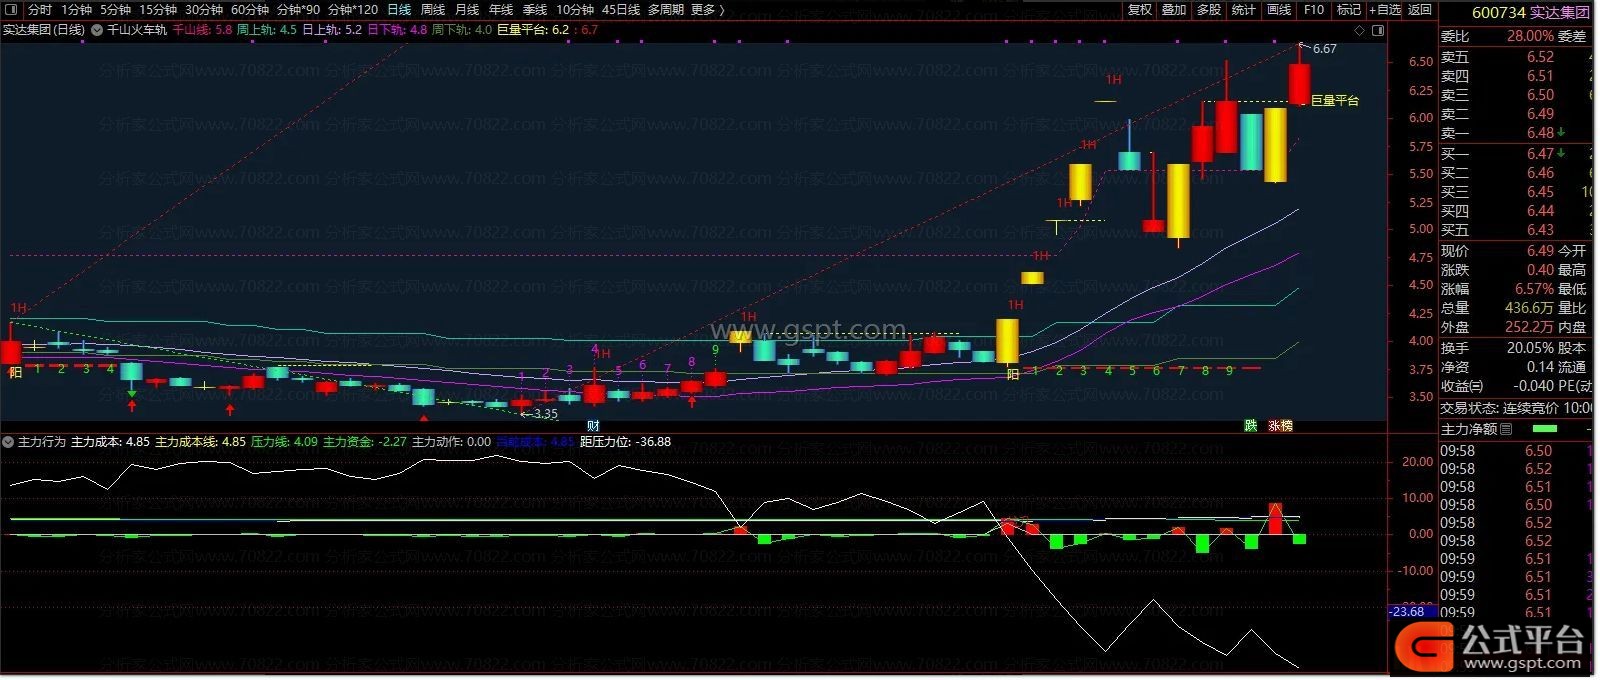
Task: Click the red 涨 marker icon
Action: tap(1274, 426)
